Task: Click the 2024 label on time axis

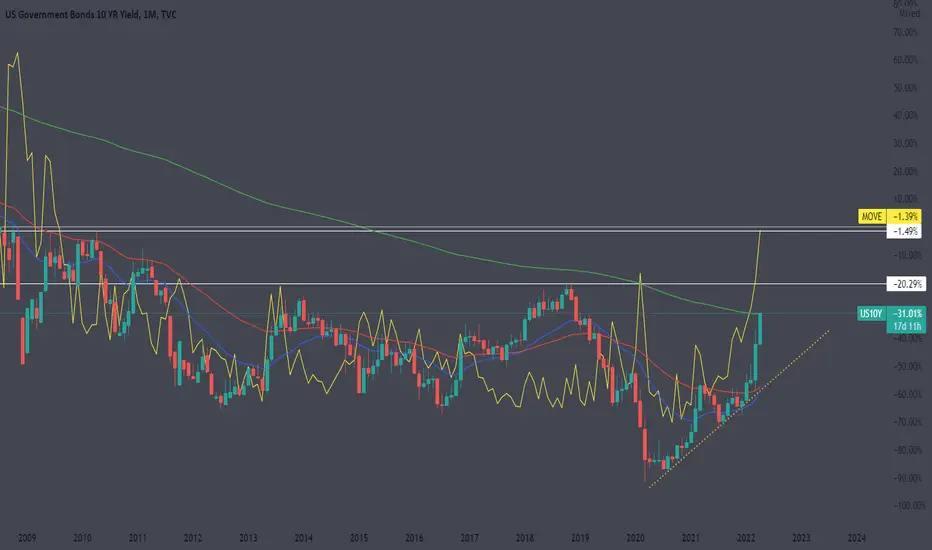Action: [856, 538]
